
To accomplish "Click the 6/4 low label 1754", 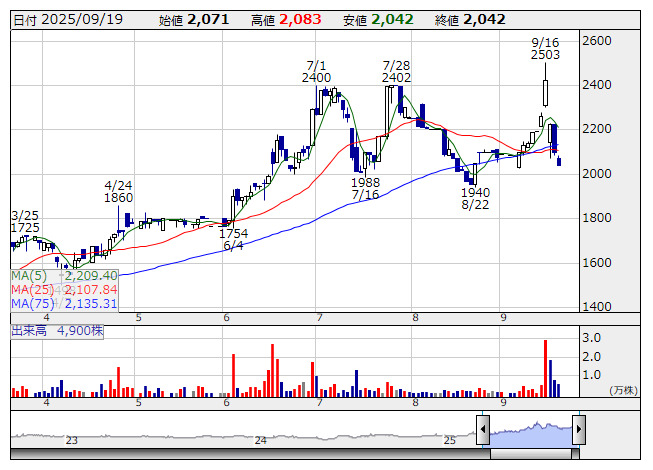I will point(233,233).
